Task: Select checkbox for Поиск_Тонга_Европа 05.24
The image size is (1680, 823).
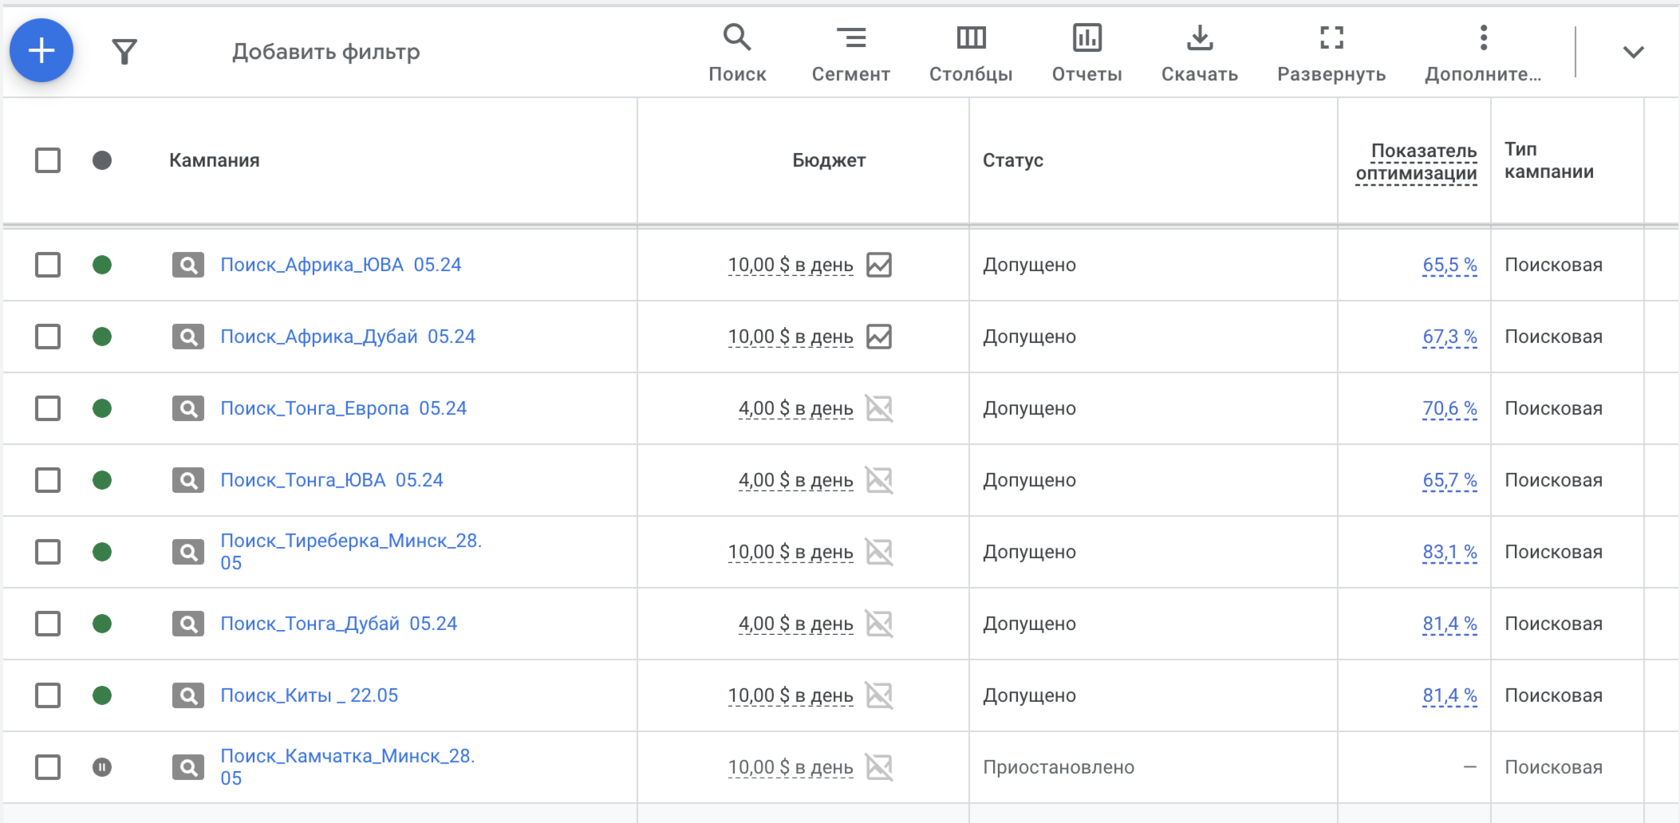Action: [48, 408]
